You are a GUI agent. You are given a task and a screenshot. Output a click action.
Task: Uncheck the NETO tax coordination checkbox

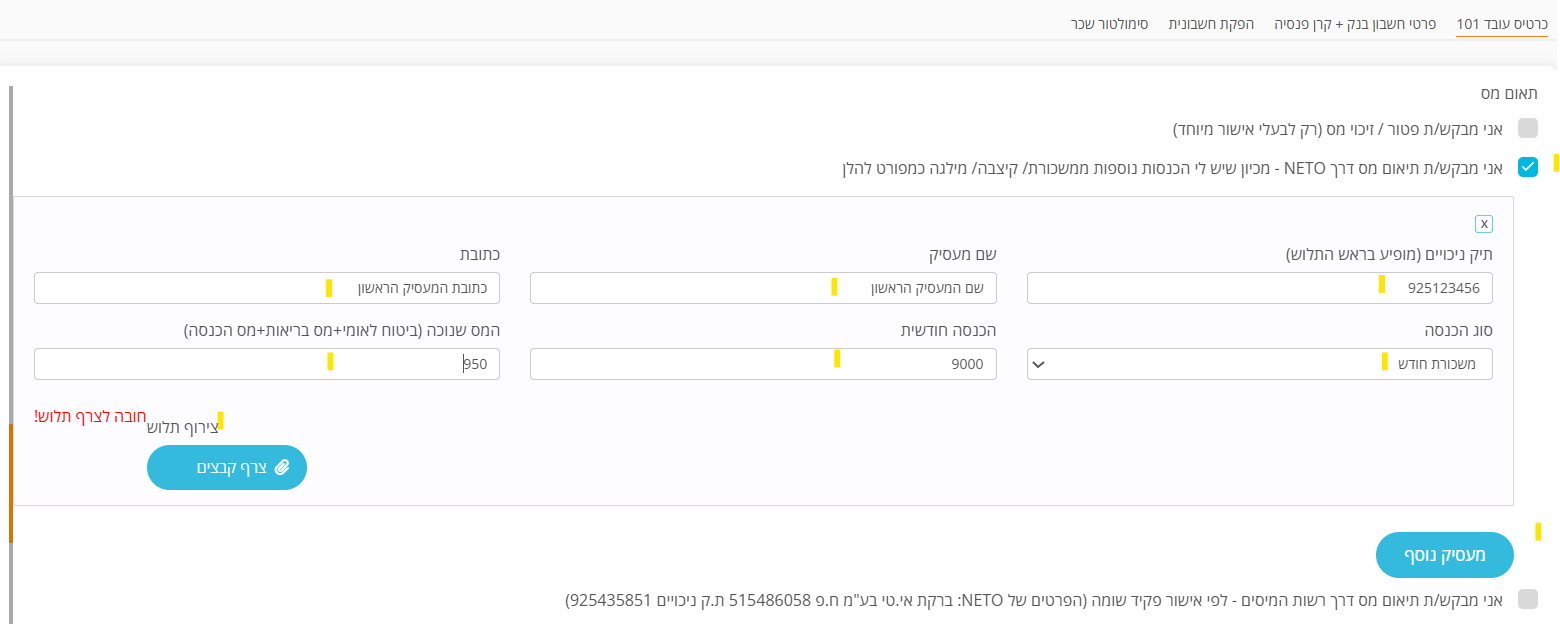tap(1528, 168)
